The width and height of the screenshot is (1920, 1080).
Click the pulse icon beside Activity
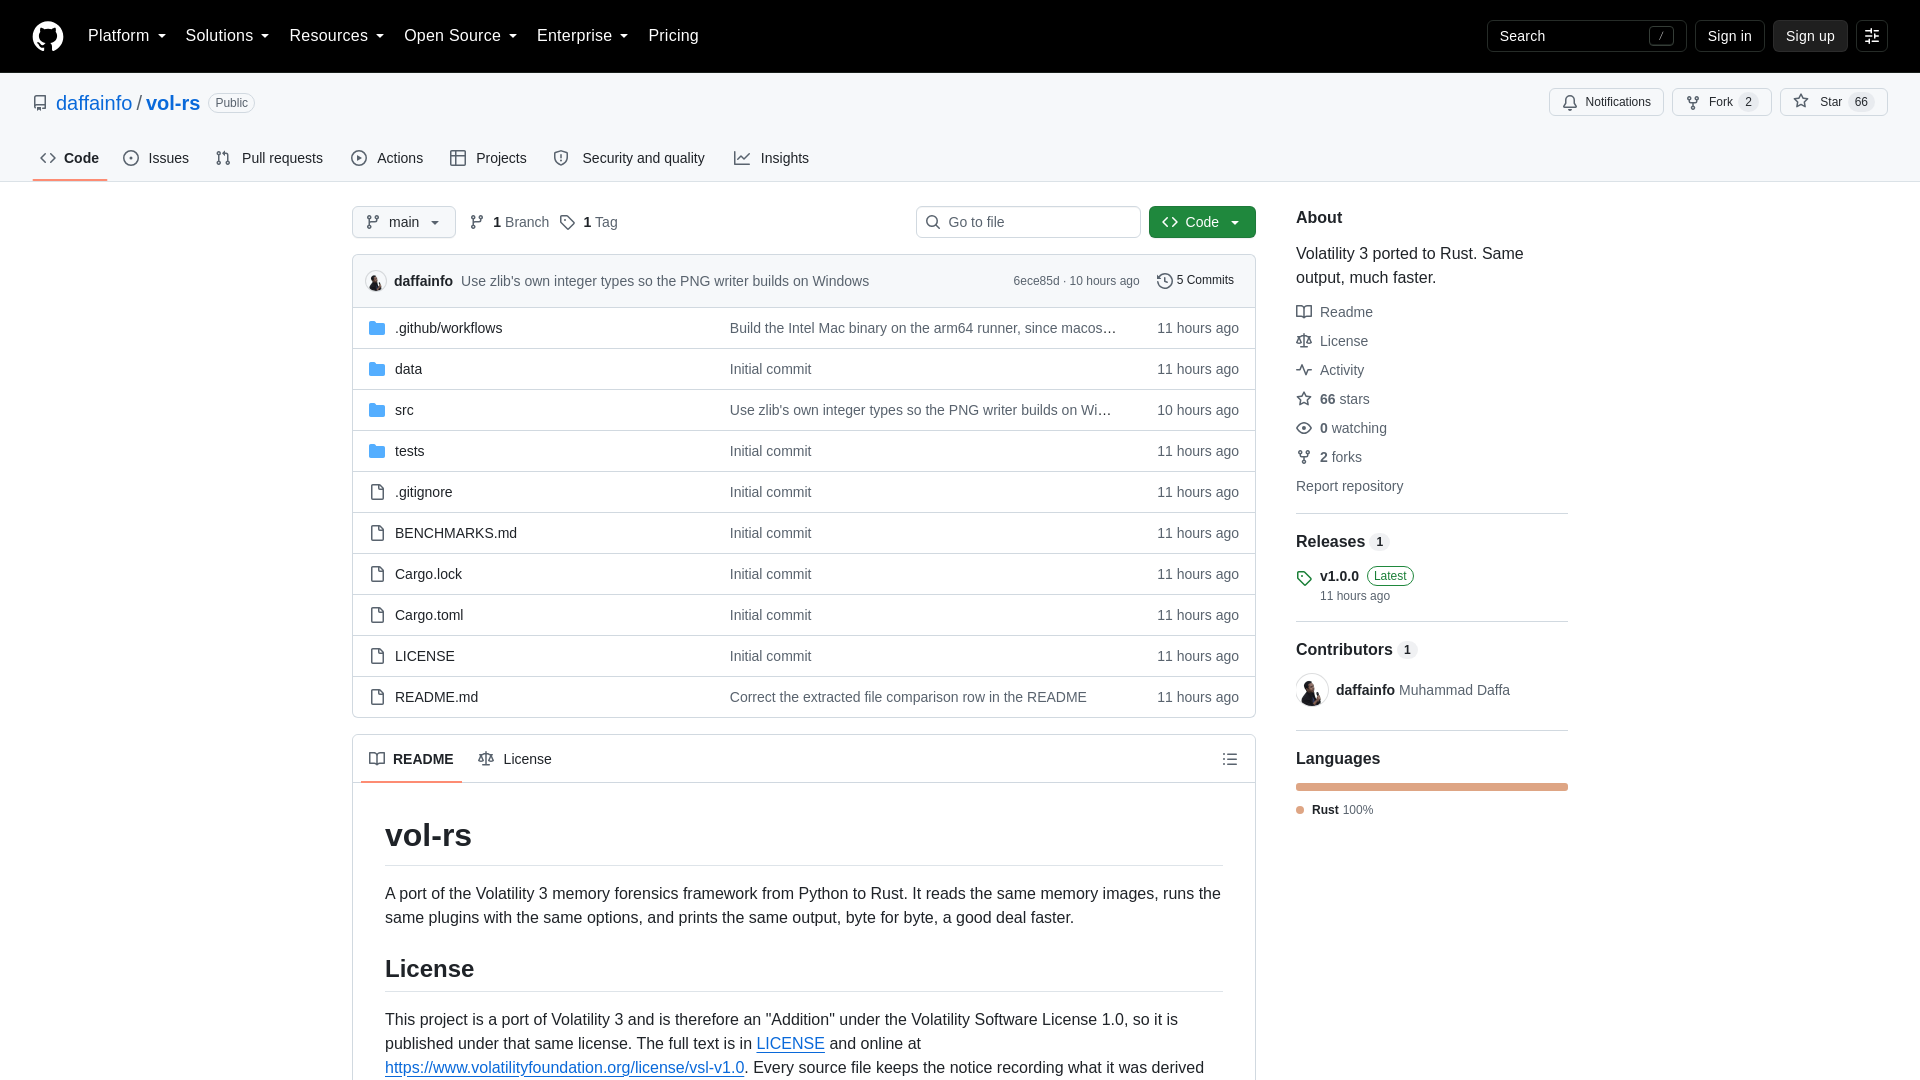coord(1304,370)
